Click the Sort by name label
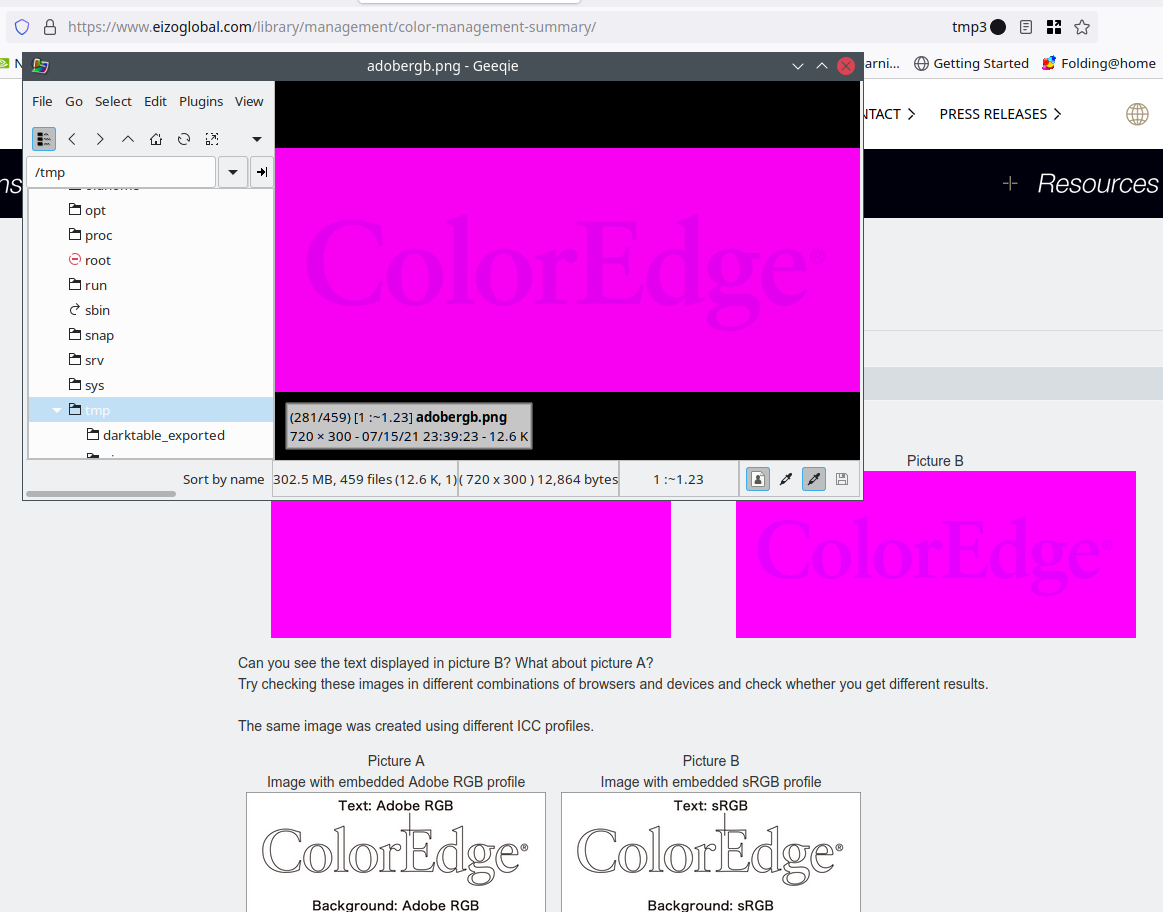Image resolution: width=1163 pixels, height=912 pixels. (x=223, y=479)
